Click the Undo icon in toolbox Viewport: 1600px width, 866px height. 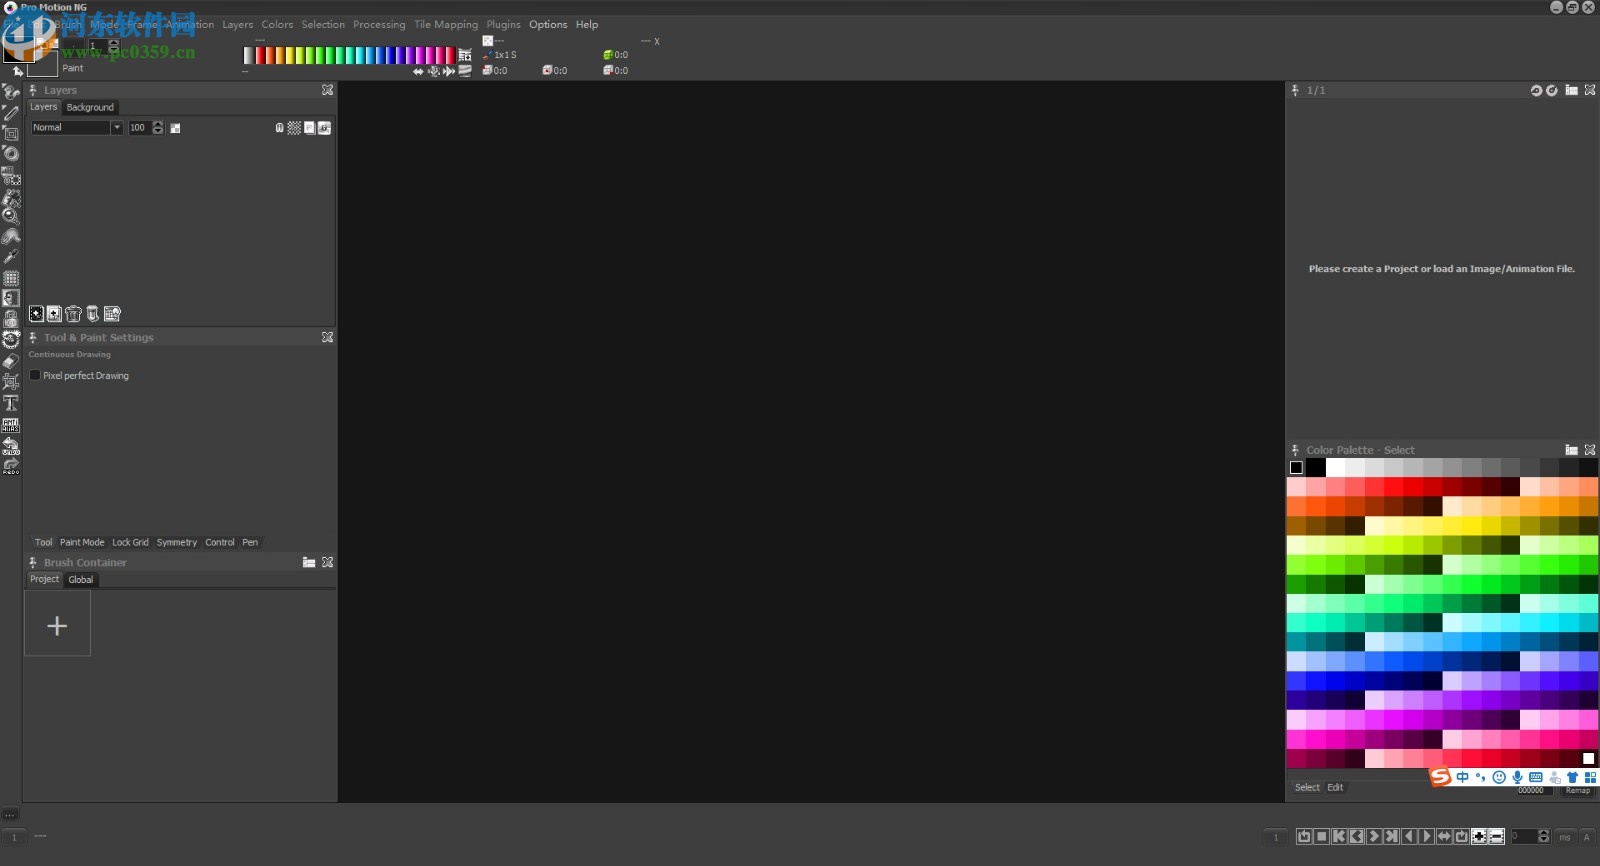point(11,445)
